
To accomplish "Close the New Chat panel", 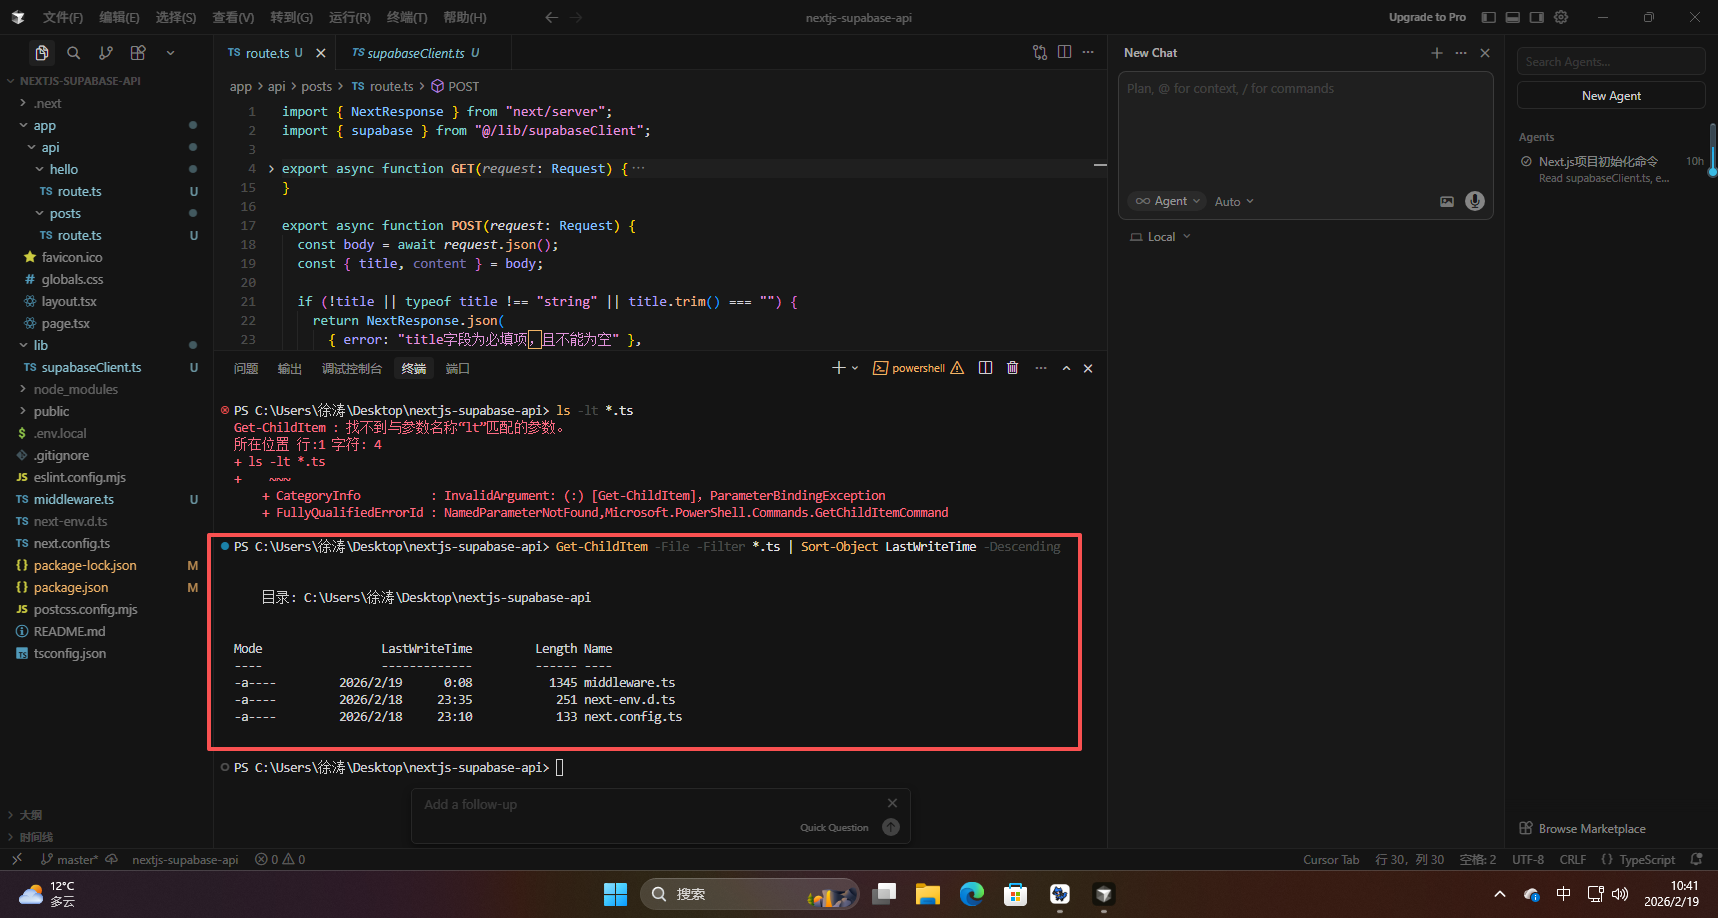I will (x=1485, y=53).
